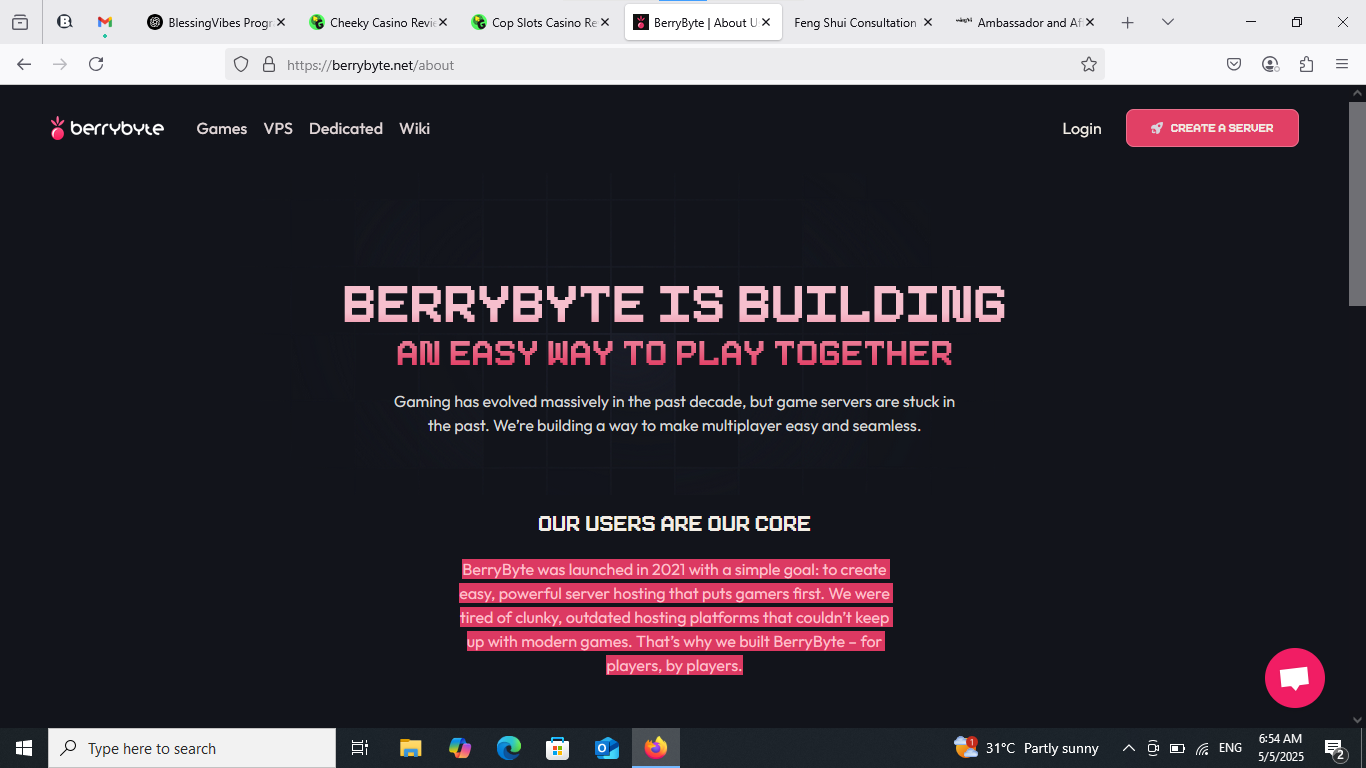Image resolution: width=1366 pixels, height=768 pixels.
Task: Click the pinned Gmail tab
Action: click(x=105, y=22)
